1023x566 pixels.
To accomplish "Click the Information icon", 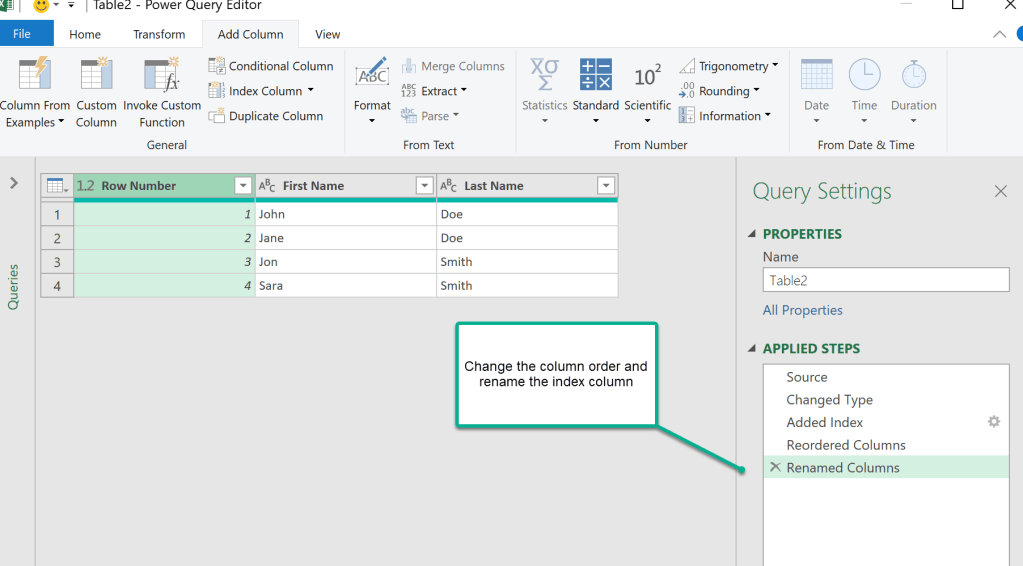I will 687,115.
